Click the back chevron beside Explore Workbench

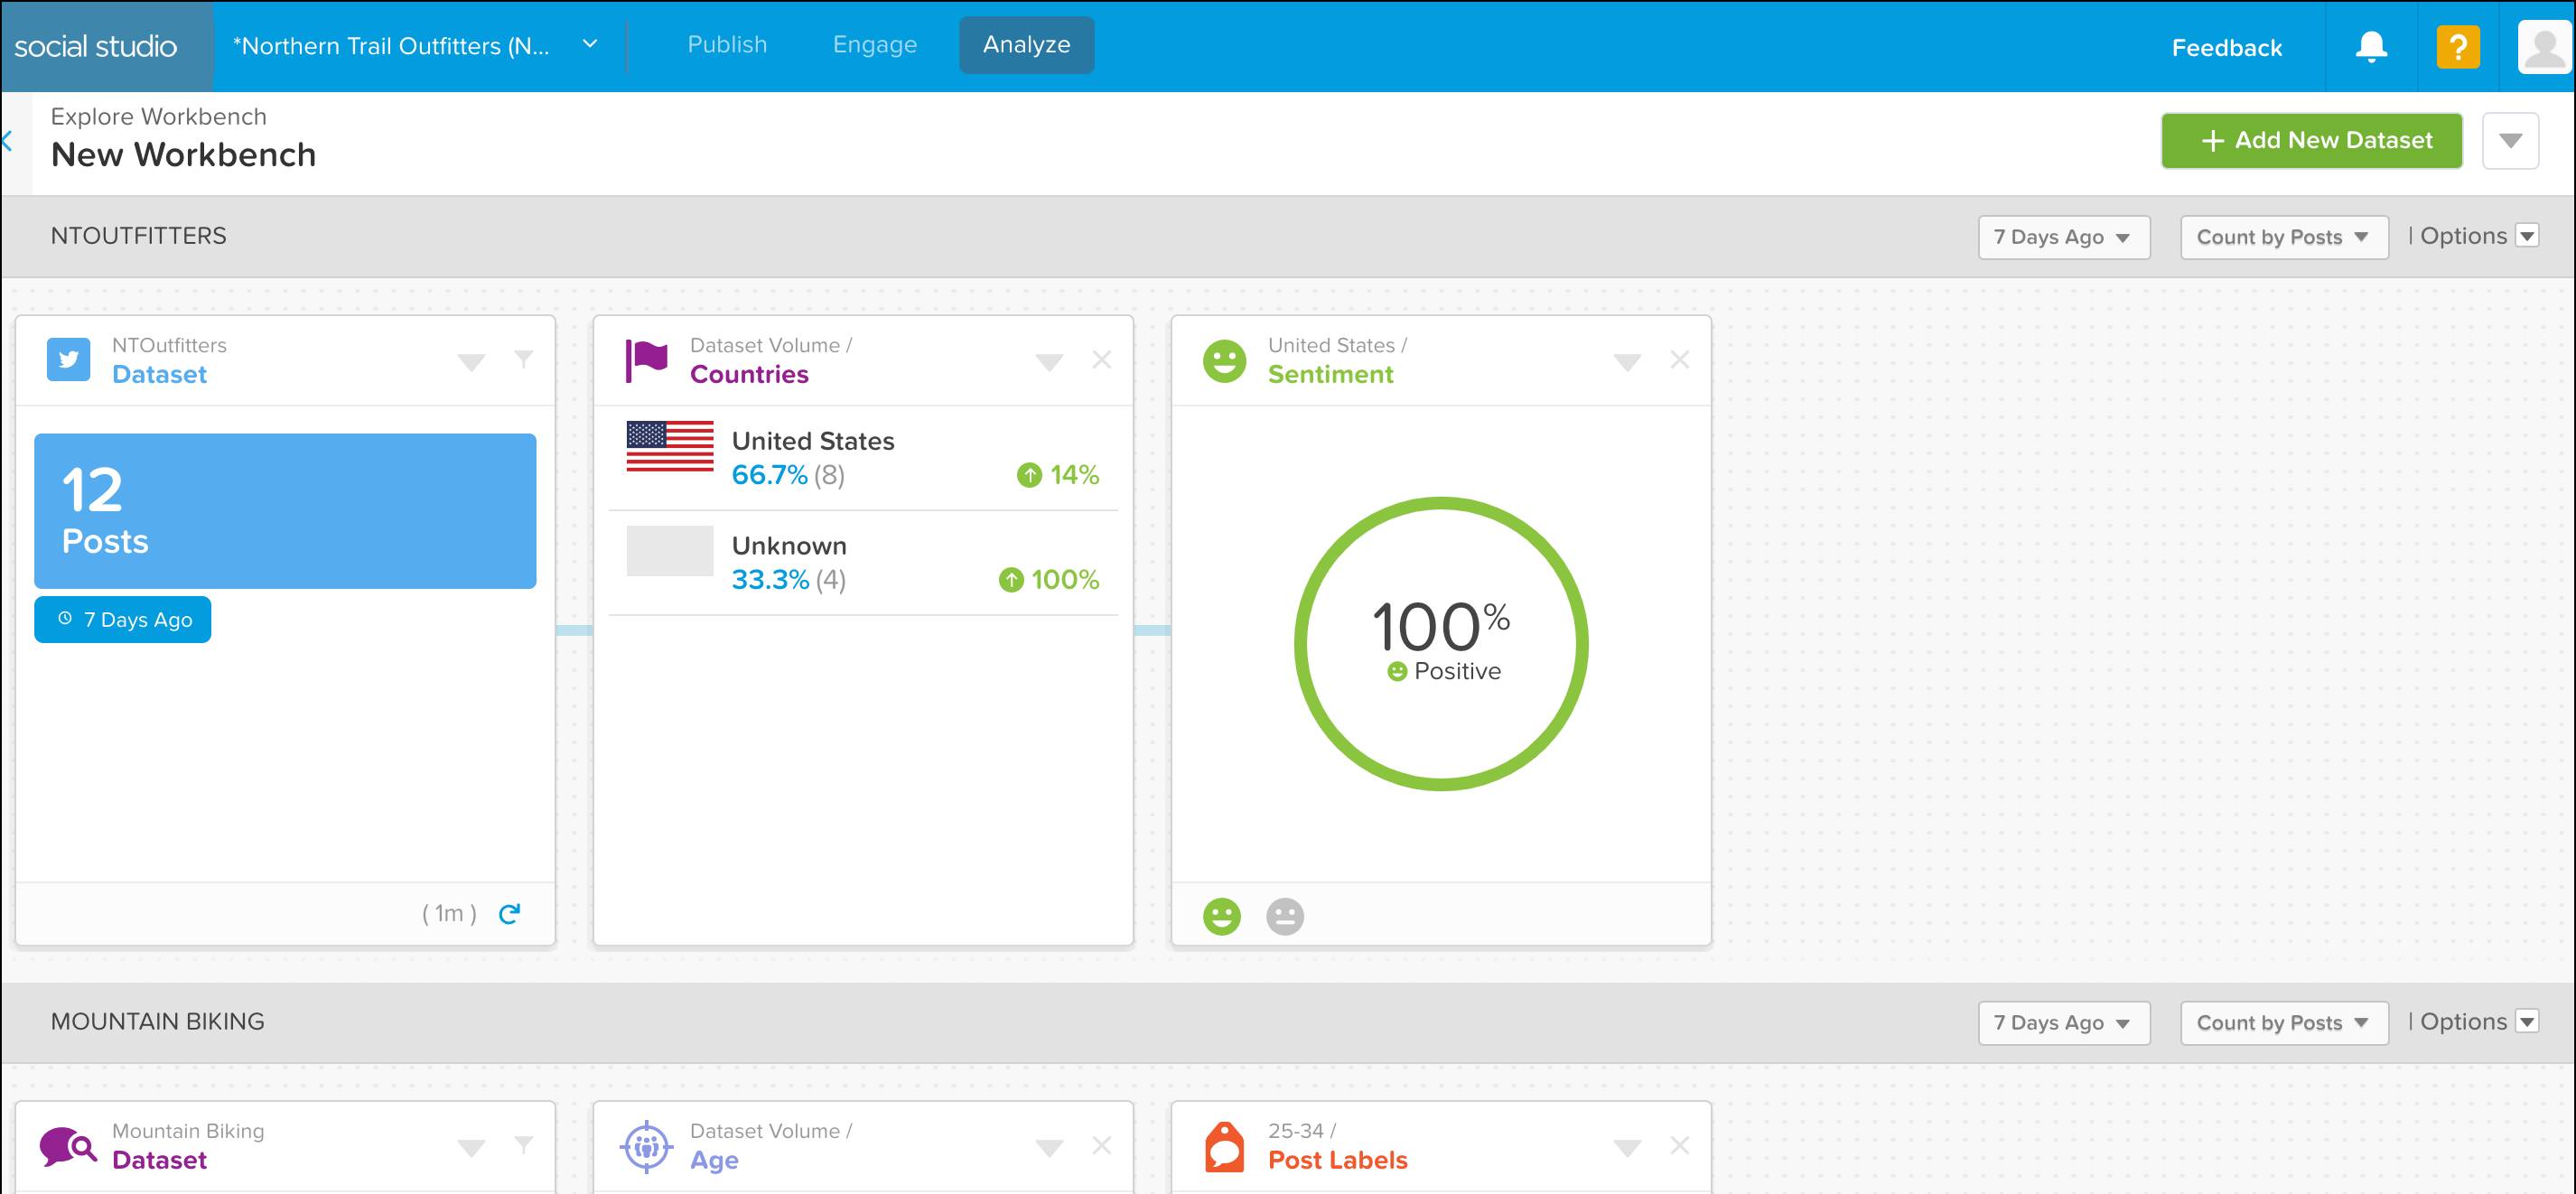tap(7, 141)
